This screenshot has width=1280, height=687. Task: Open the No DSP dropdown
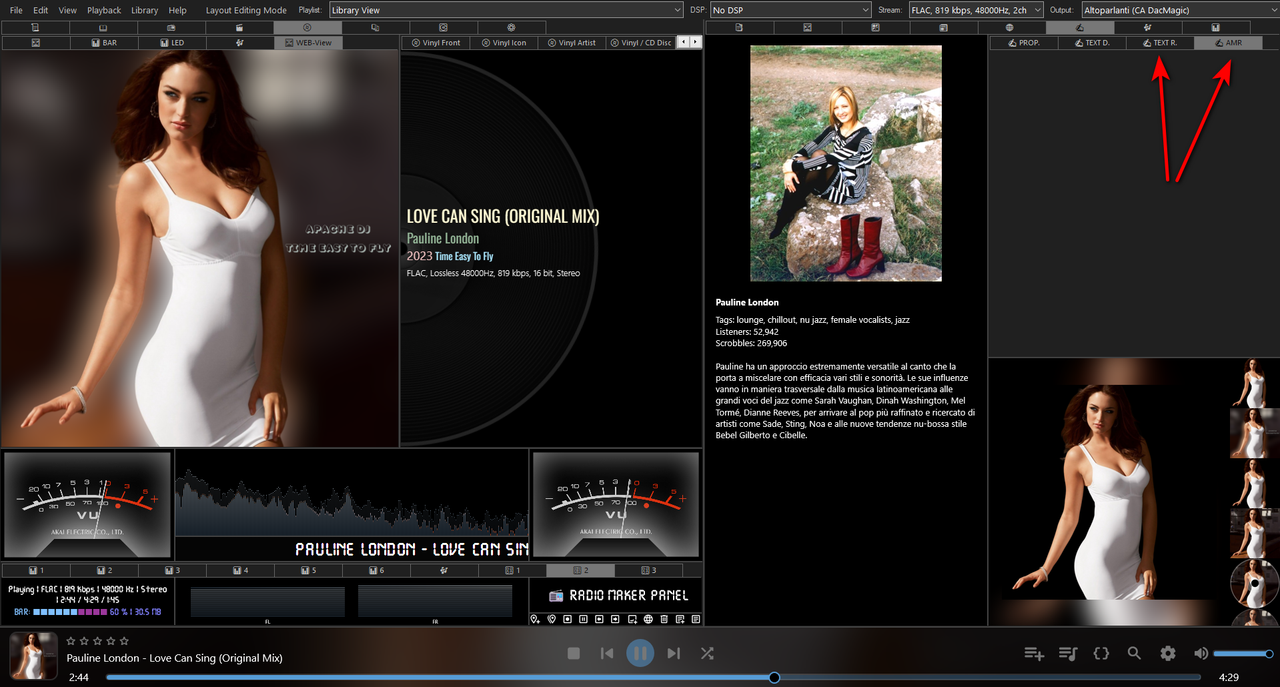790,10
